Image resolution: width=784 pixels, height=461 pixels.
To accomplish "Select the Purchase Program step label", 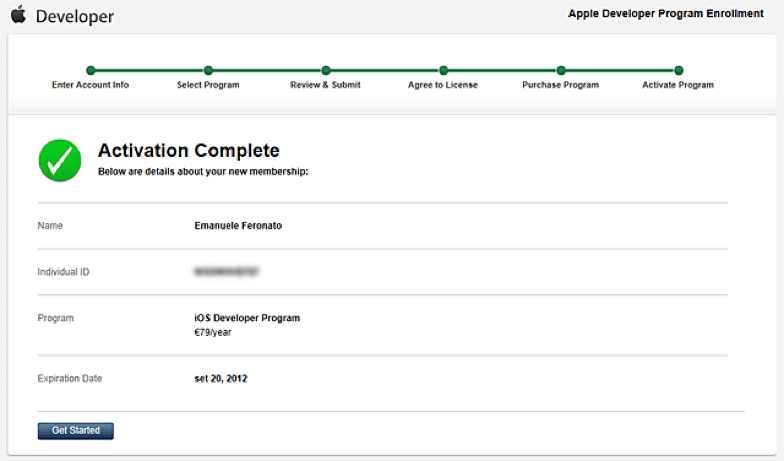I will [560, 86].
